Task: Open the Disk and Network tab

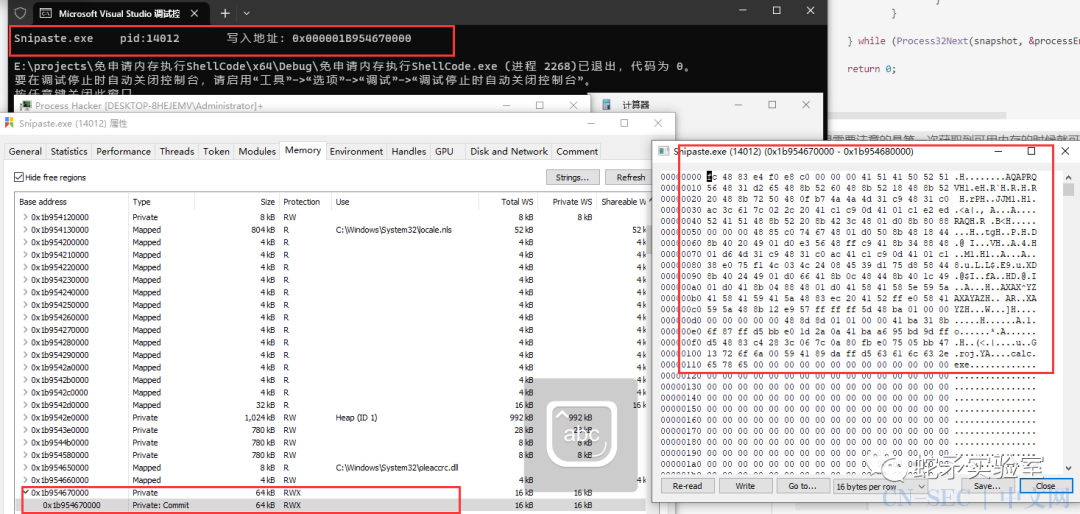Action: (x=509, y=152)
